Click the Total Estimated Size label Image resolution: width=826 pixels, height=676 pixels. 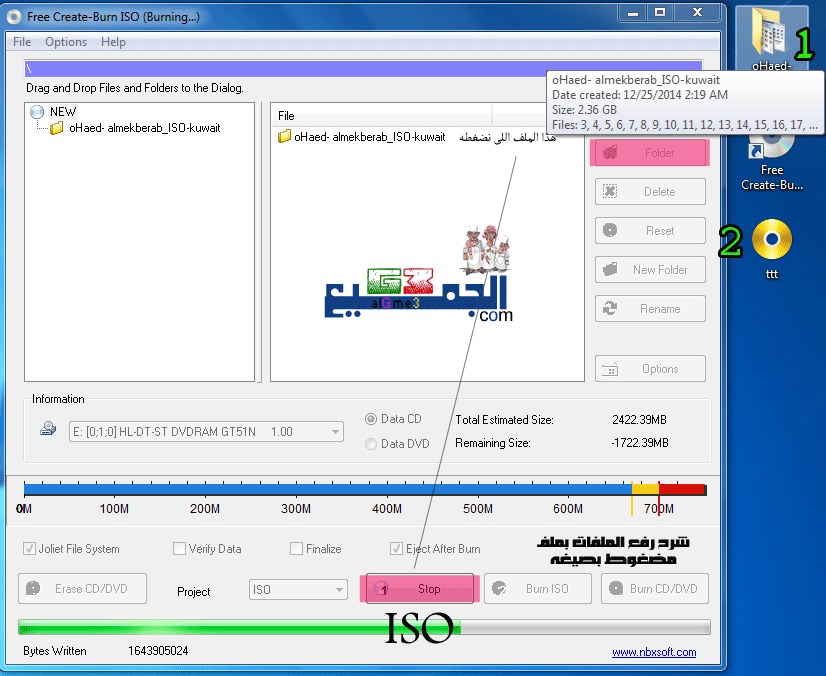click(504, 420)
